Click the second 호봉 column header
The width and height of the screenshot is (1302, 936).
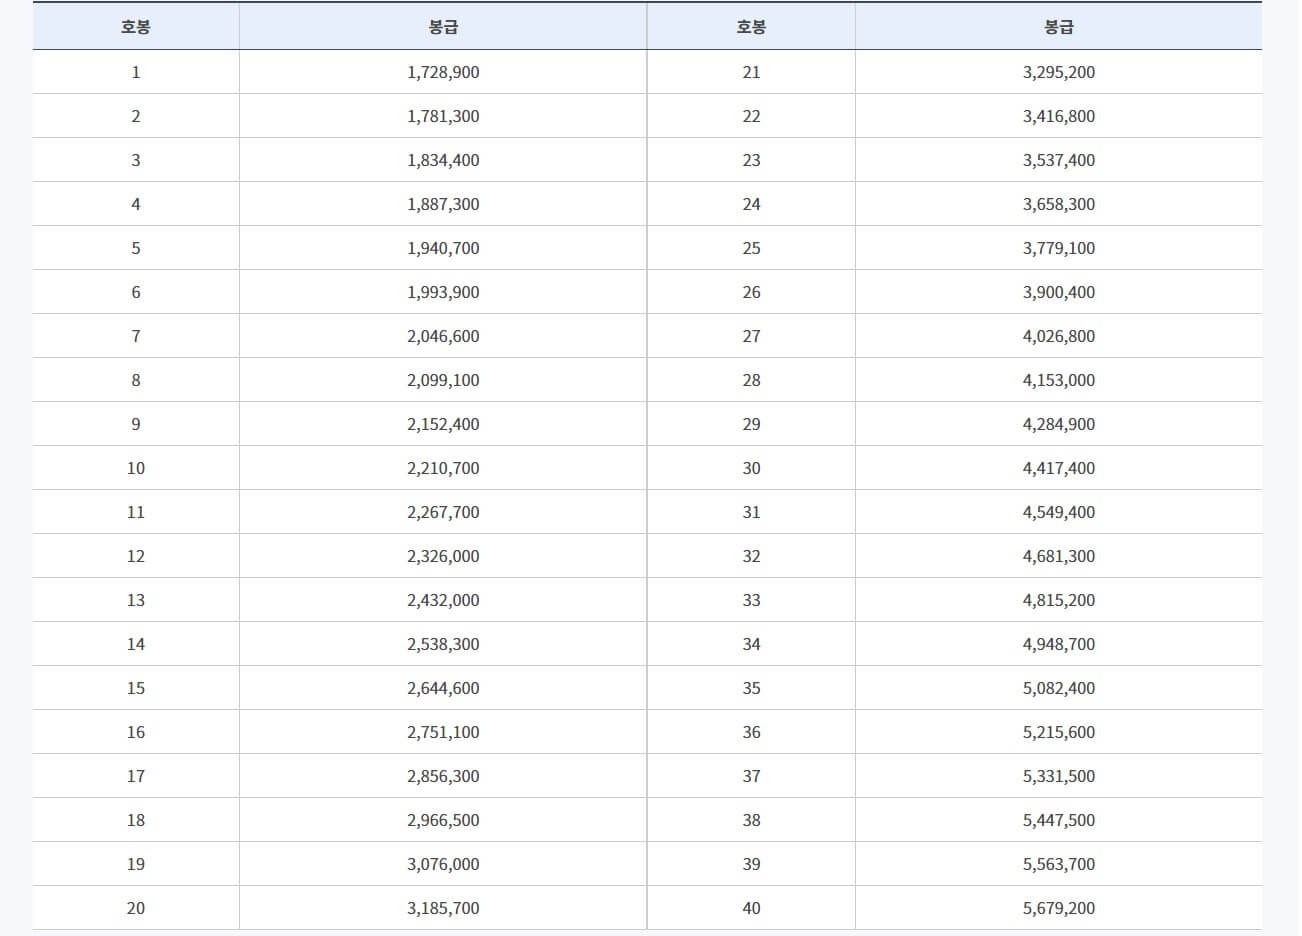click(x=750, y=26)
